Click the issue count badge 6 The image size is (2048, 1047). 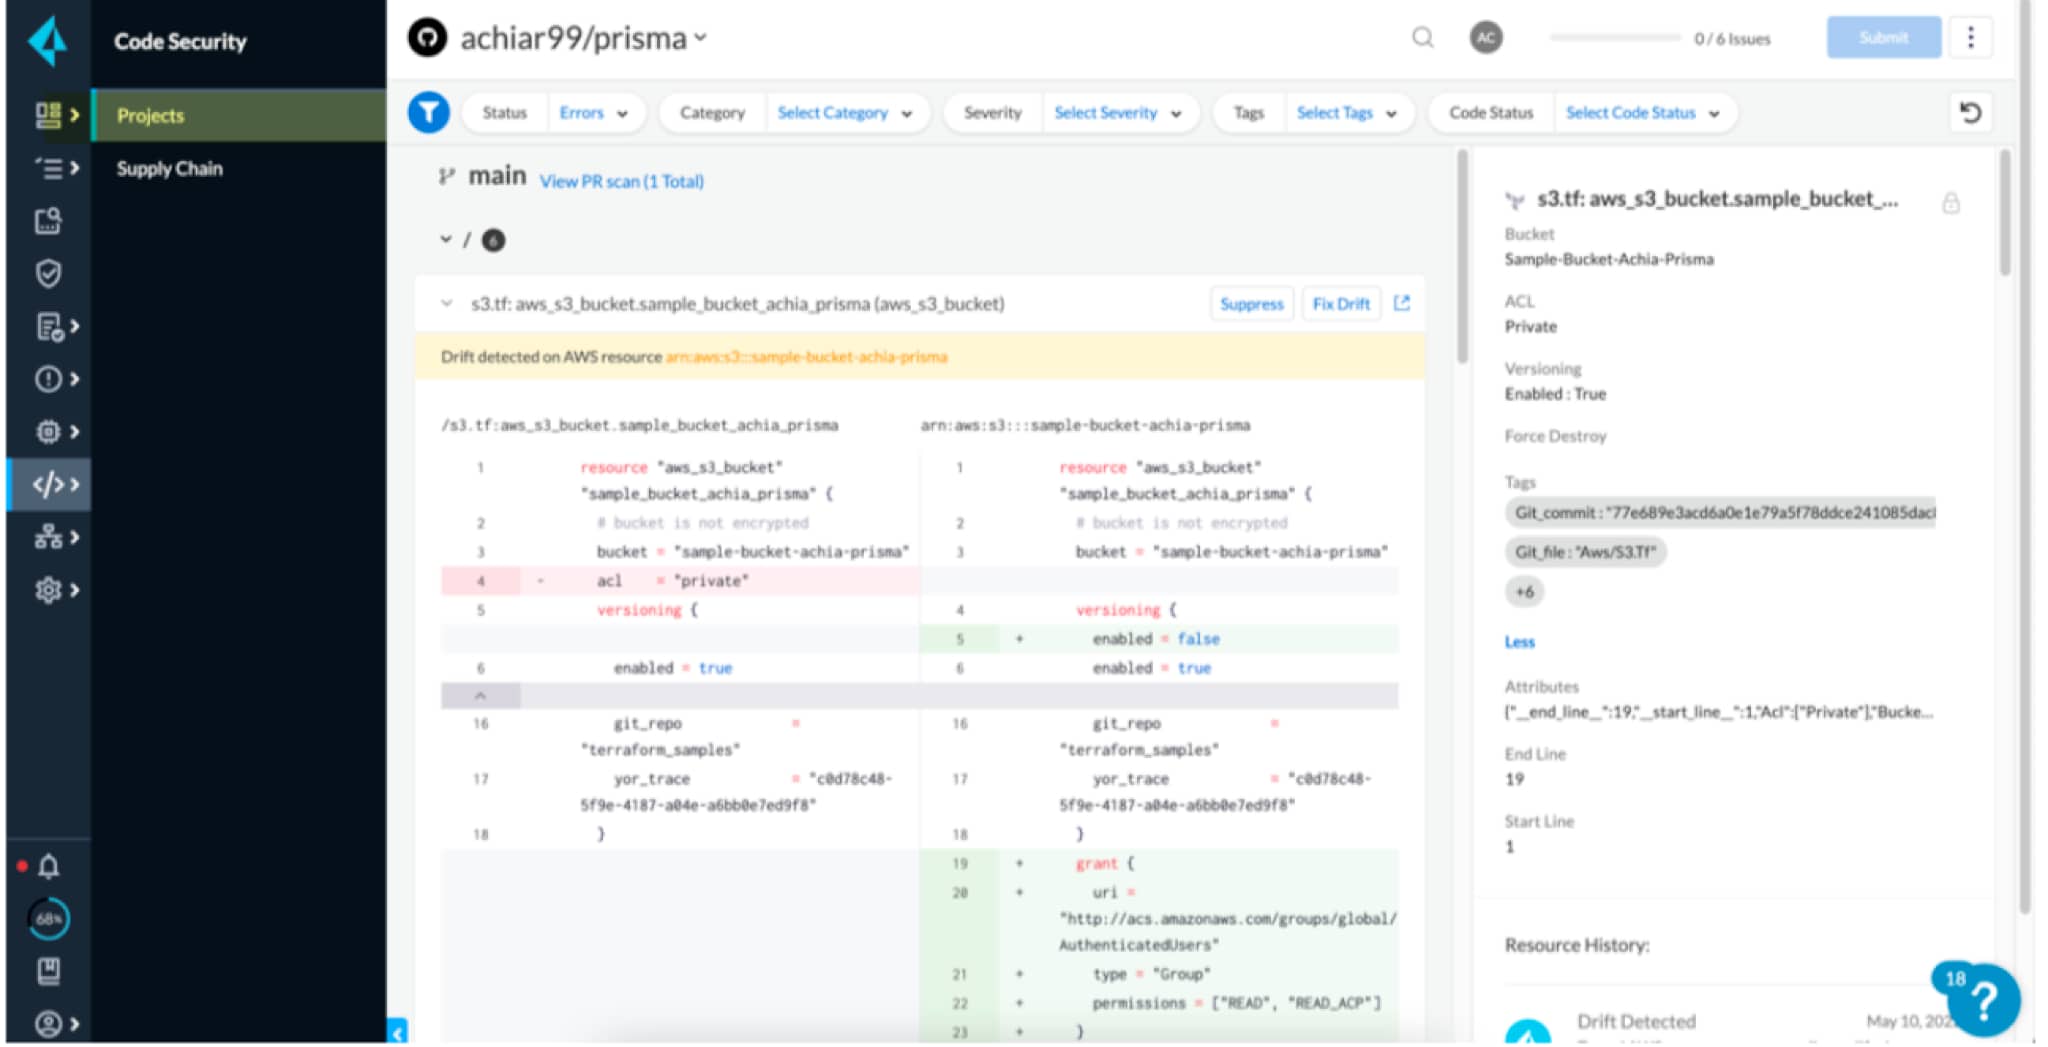pos(493,240)
